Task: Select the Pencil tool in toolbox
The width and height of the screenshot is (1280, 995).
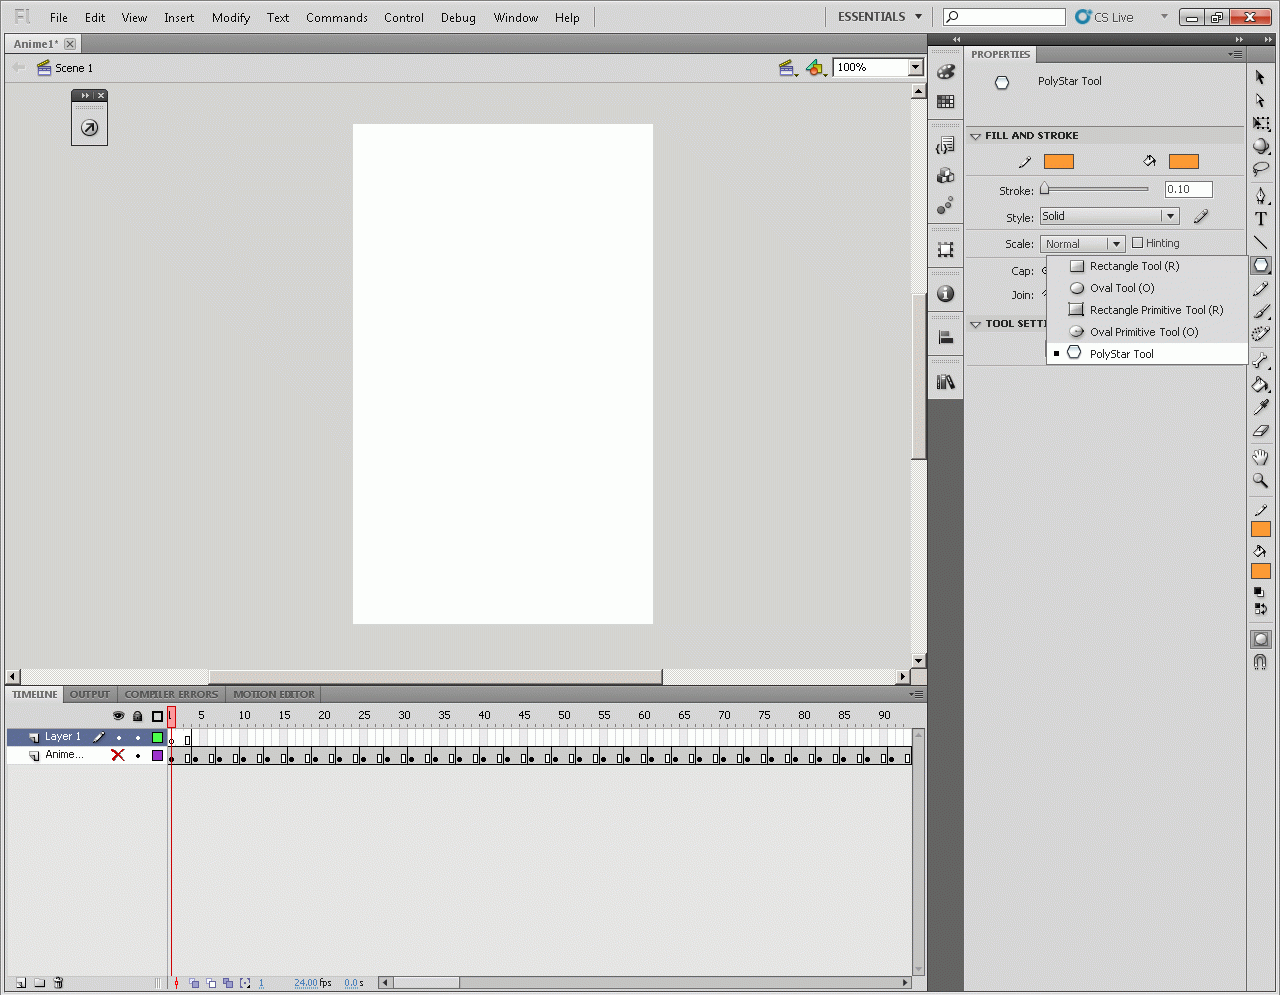Action: [x=1261, y=288]
